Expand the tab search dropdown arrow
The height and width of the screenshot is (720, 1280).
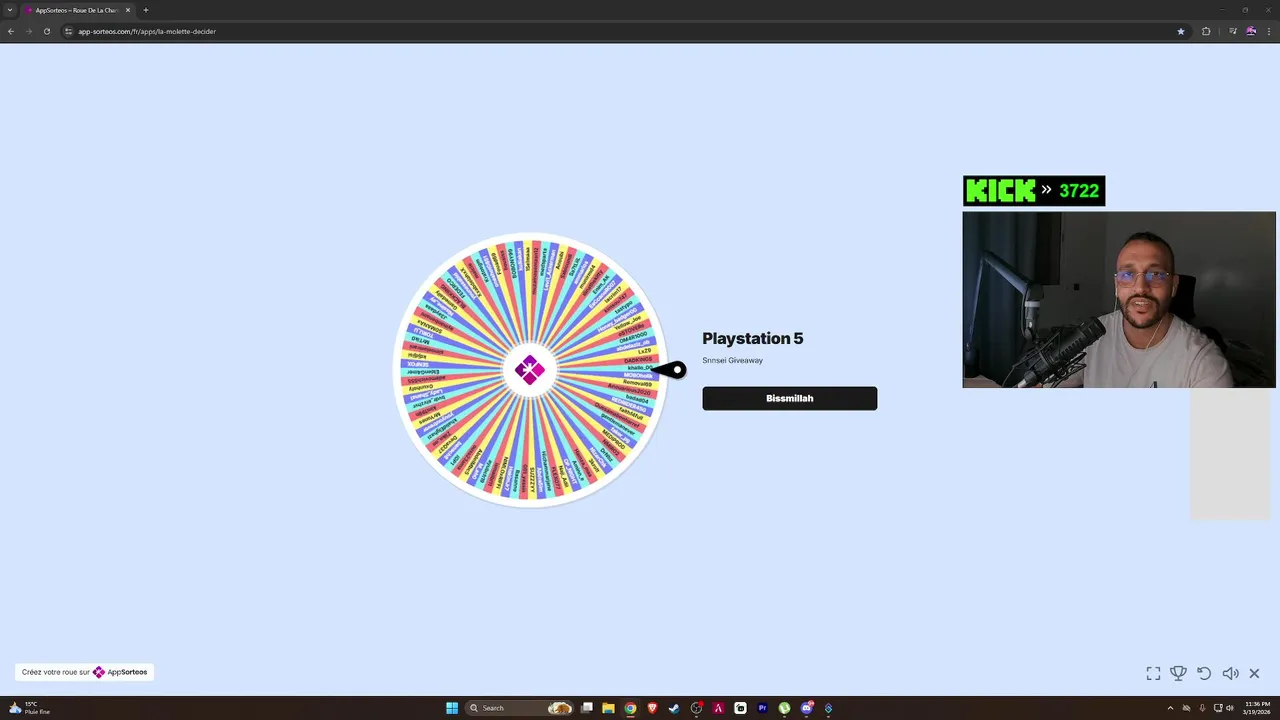tap(10, 10)
